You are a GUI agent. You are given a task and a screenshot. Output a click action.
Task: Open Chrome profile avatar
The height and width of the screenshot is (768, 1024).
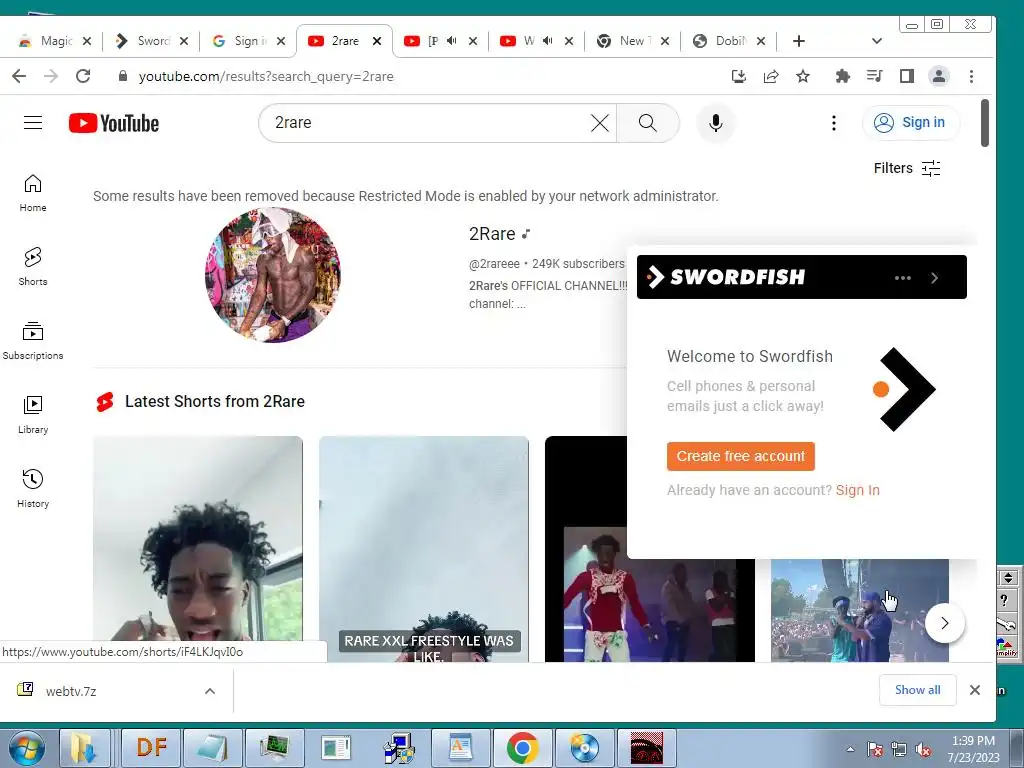click(938, 76)
